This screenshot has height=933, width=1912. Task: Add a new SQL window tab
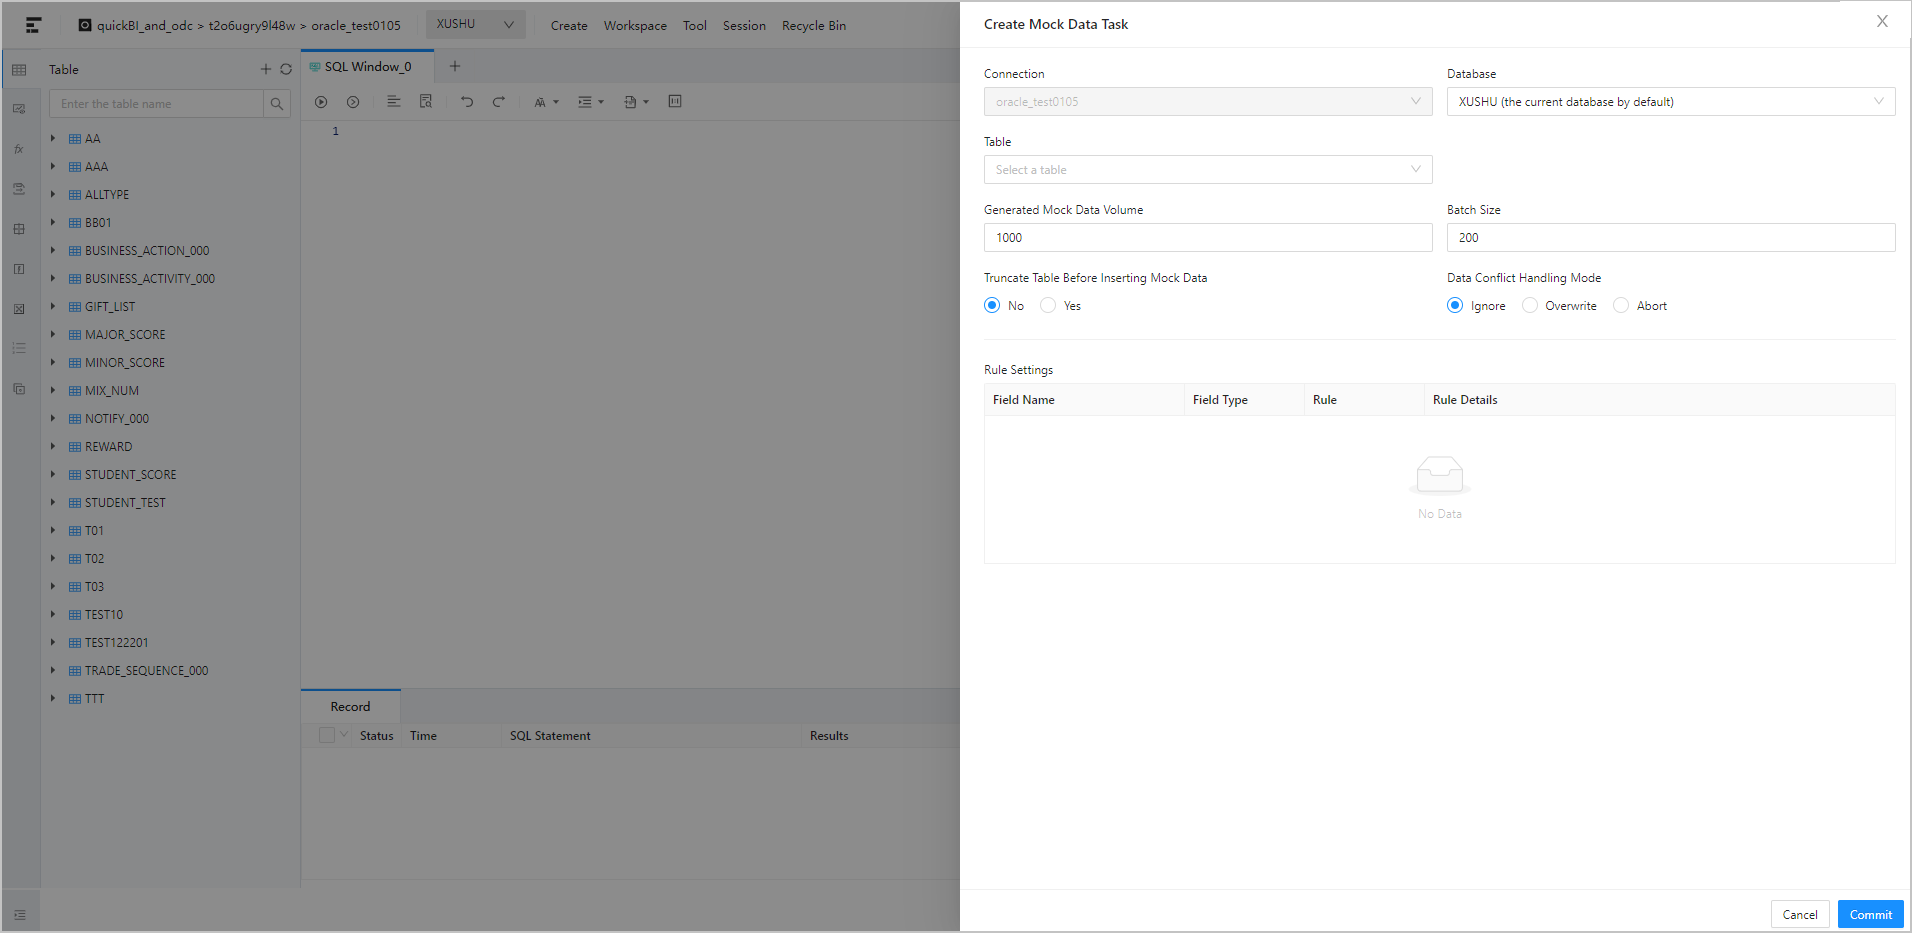point(455,66)
